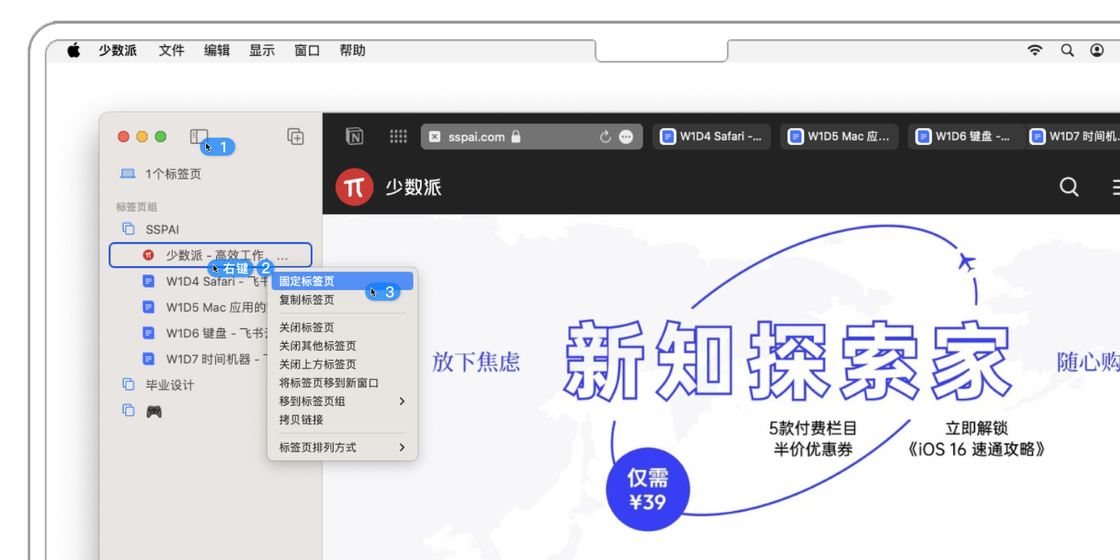The height and width of the screenshot is (560, 1120).
Task: Toggle the Safari sidebar button
Action: (x=199, y=136)
